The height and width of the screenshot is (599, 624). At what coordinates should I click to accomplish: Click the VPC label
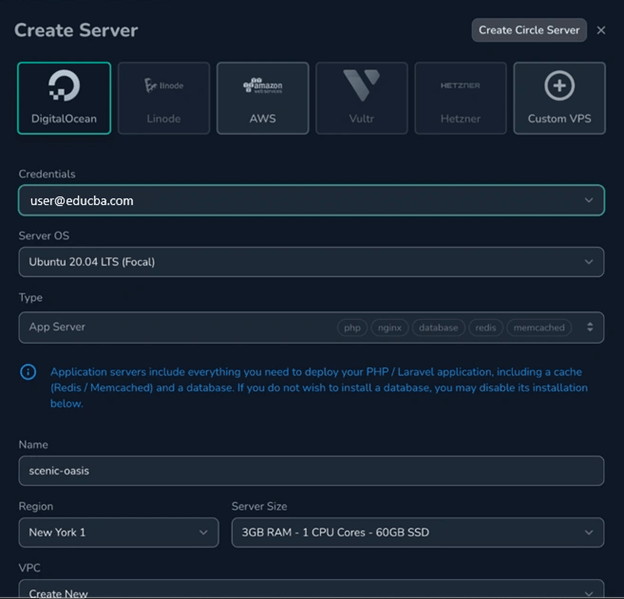(29, 568)
